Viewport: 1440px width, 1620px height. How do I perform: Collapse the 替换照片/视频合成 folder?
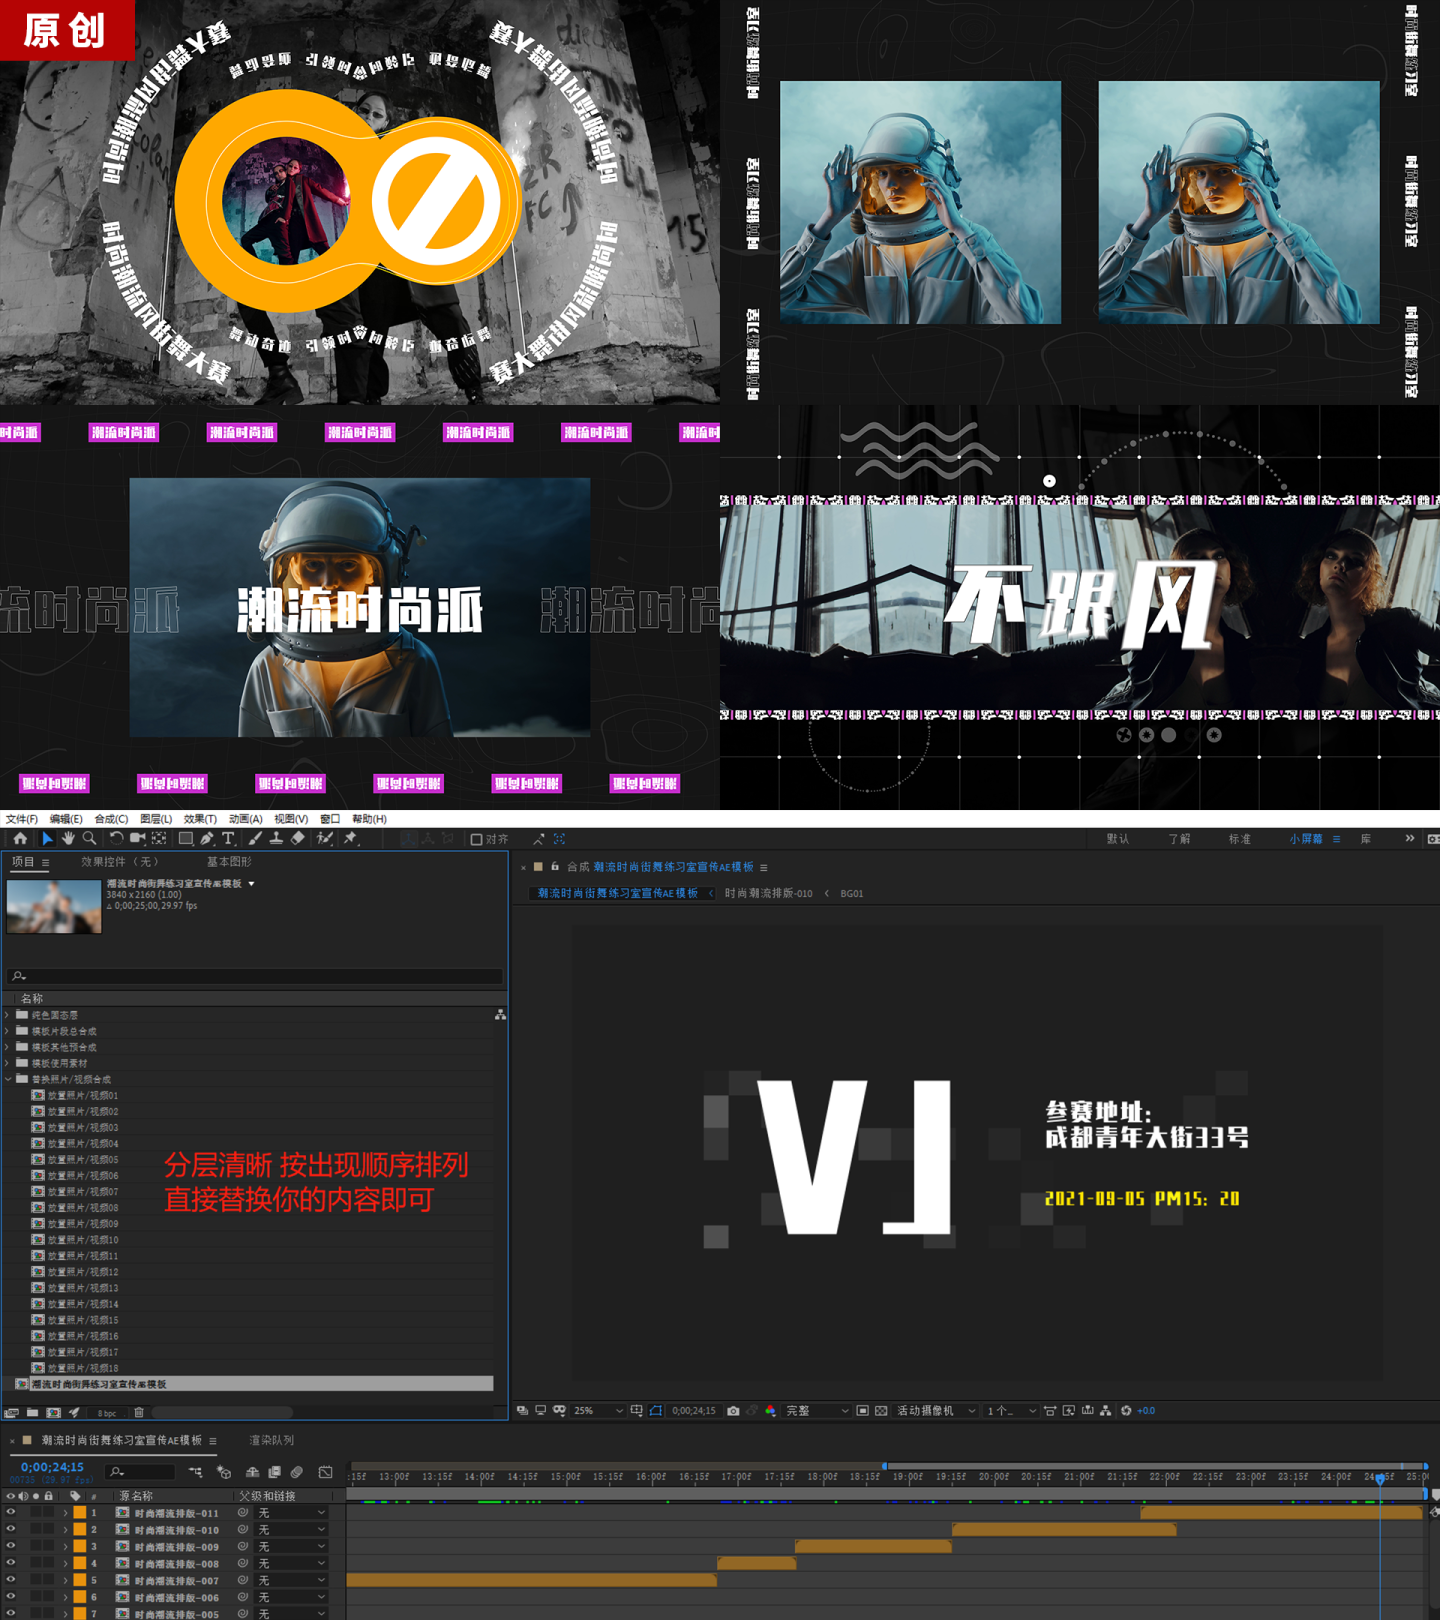tap(8, 1079)
